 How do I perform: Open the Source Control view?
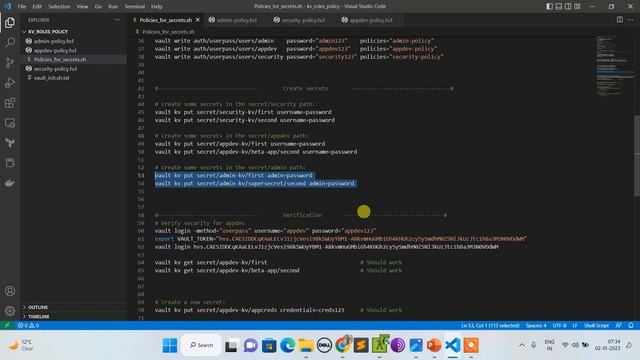pos(10,62)
